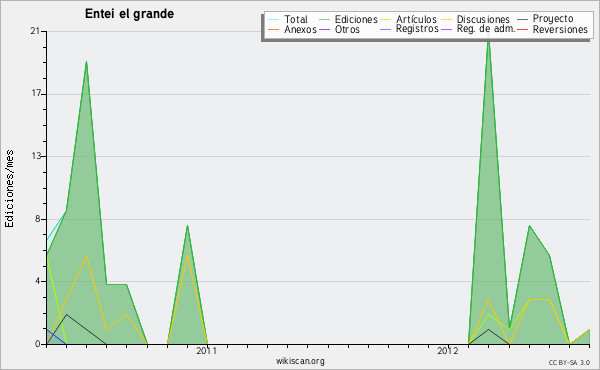Click the 2011 x-axis label
This screenshot has width=600, height=370.
click(207, 351)
